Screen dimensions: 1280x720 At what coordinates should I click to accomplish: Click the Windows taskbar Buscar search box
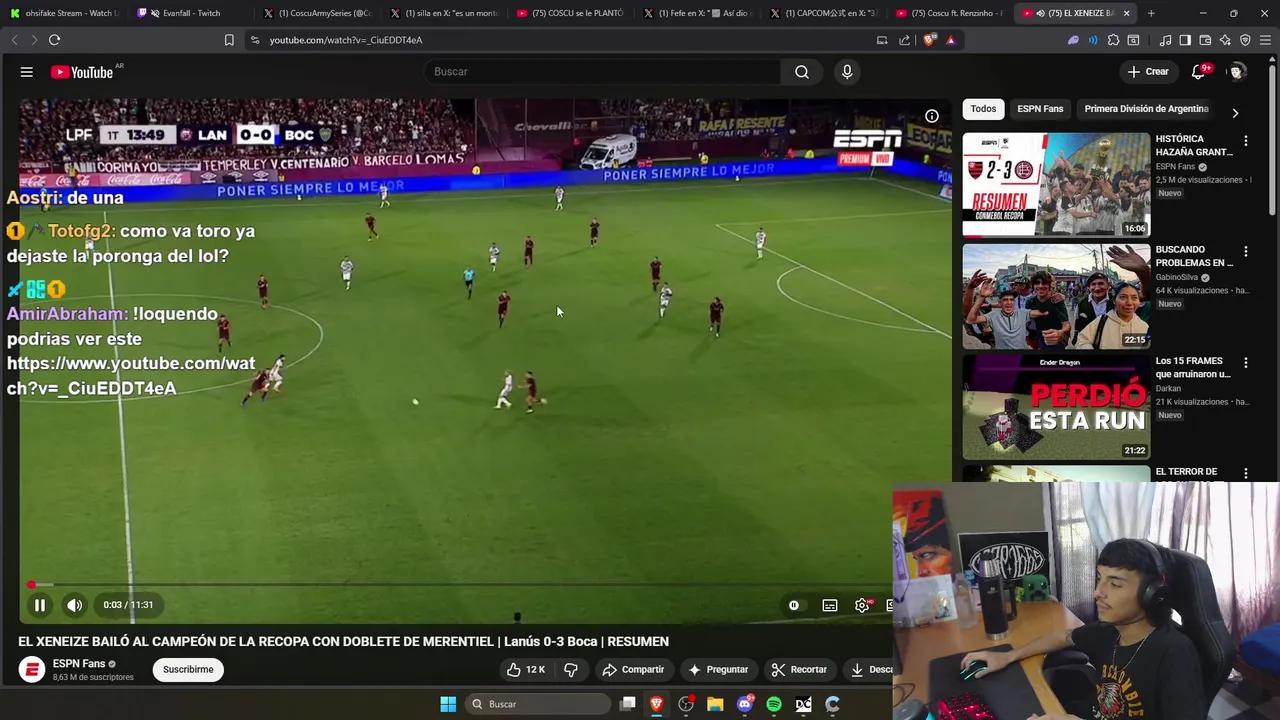pyautogui.click(x=540, y=704)
